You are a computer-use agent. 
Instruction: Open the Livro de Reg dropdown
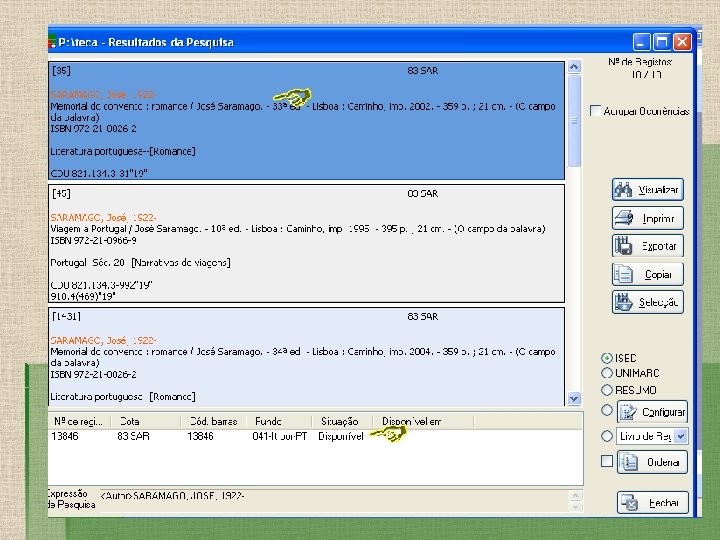pyautogui.click(x=681, y=436)
